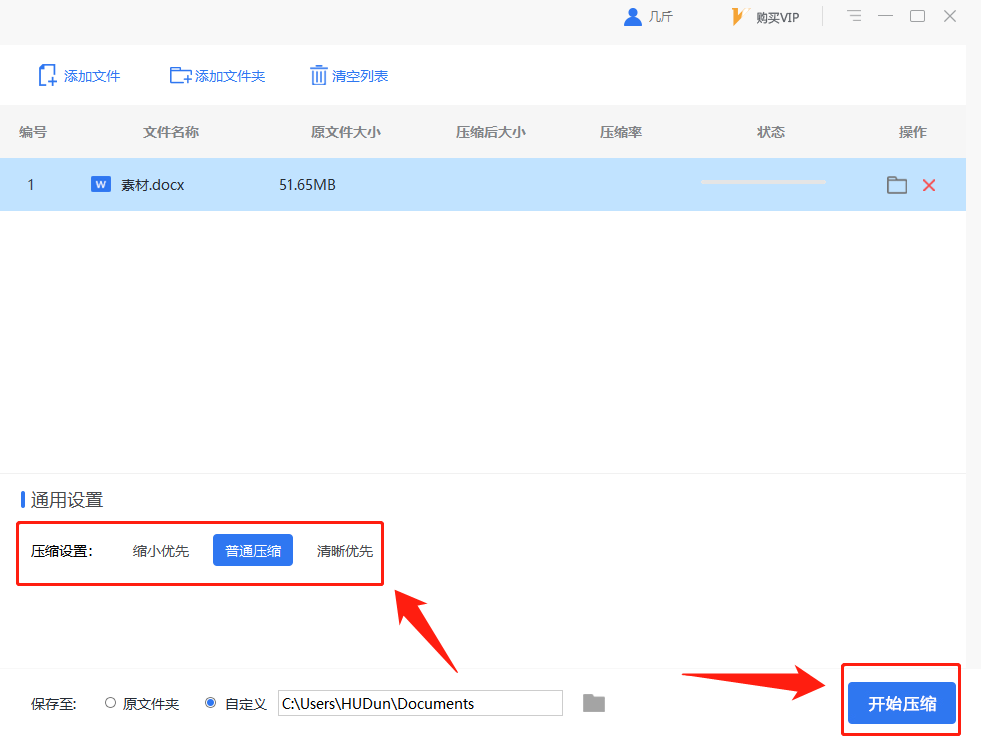Click the save path input field
The width and height of the screenshot is (981, 737).
[420, 703]
